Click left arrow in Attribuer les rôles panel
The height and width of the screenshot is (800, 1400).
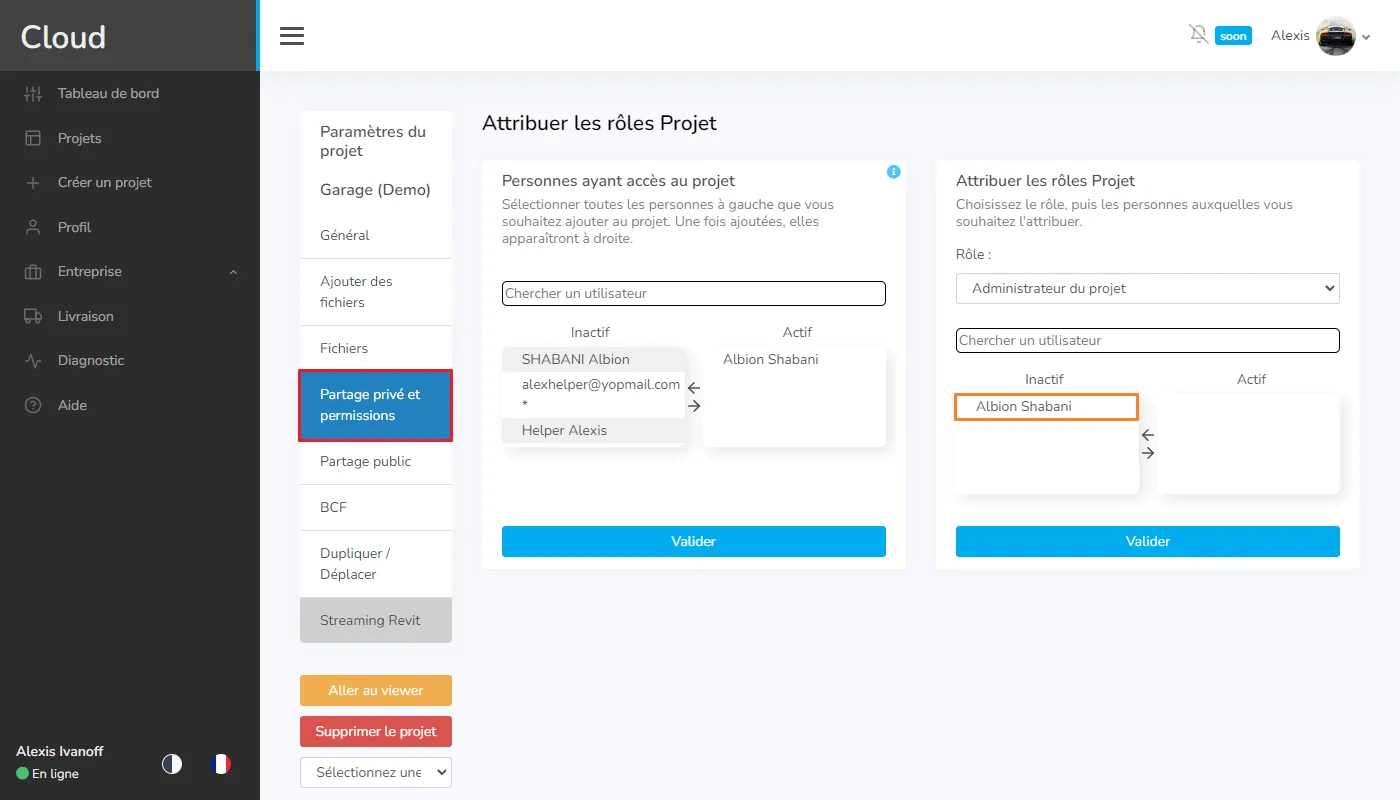[1148, 435]
